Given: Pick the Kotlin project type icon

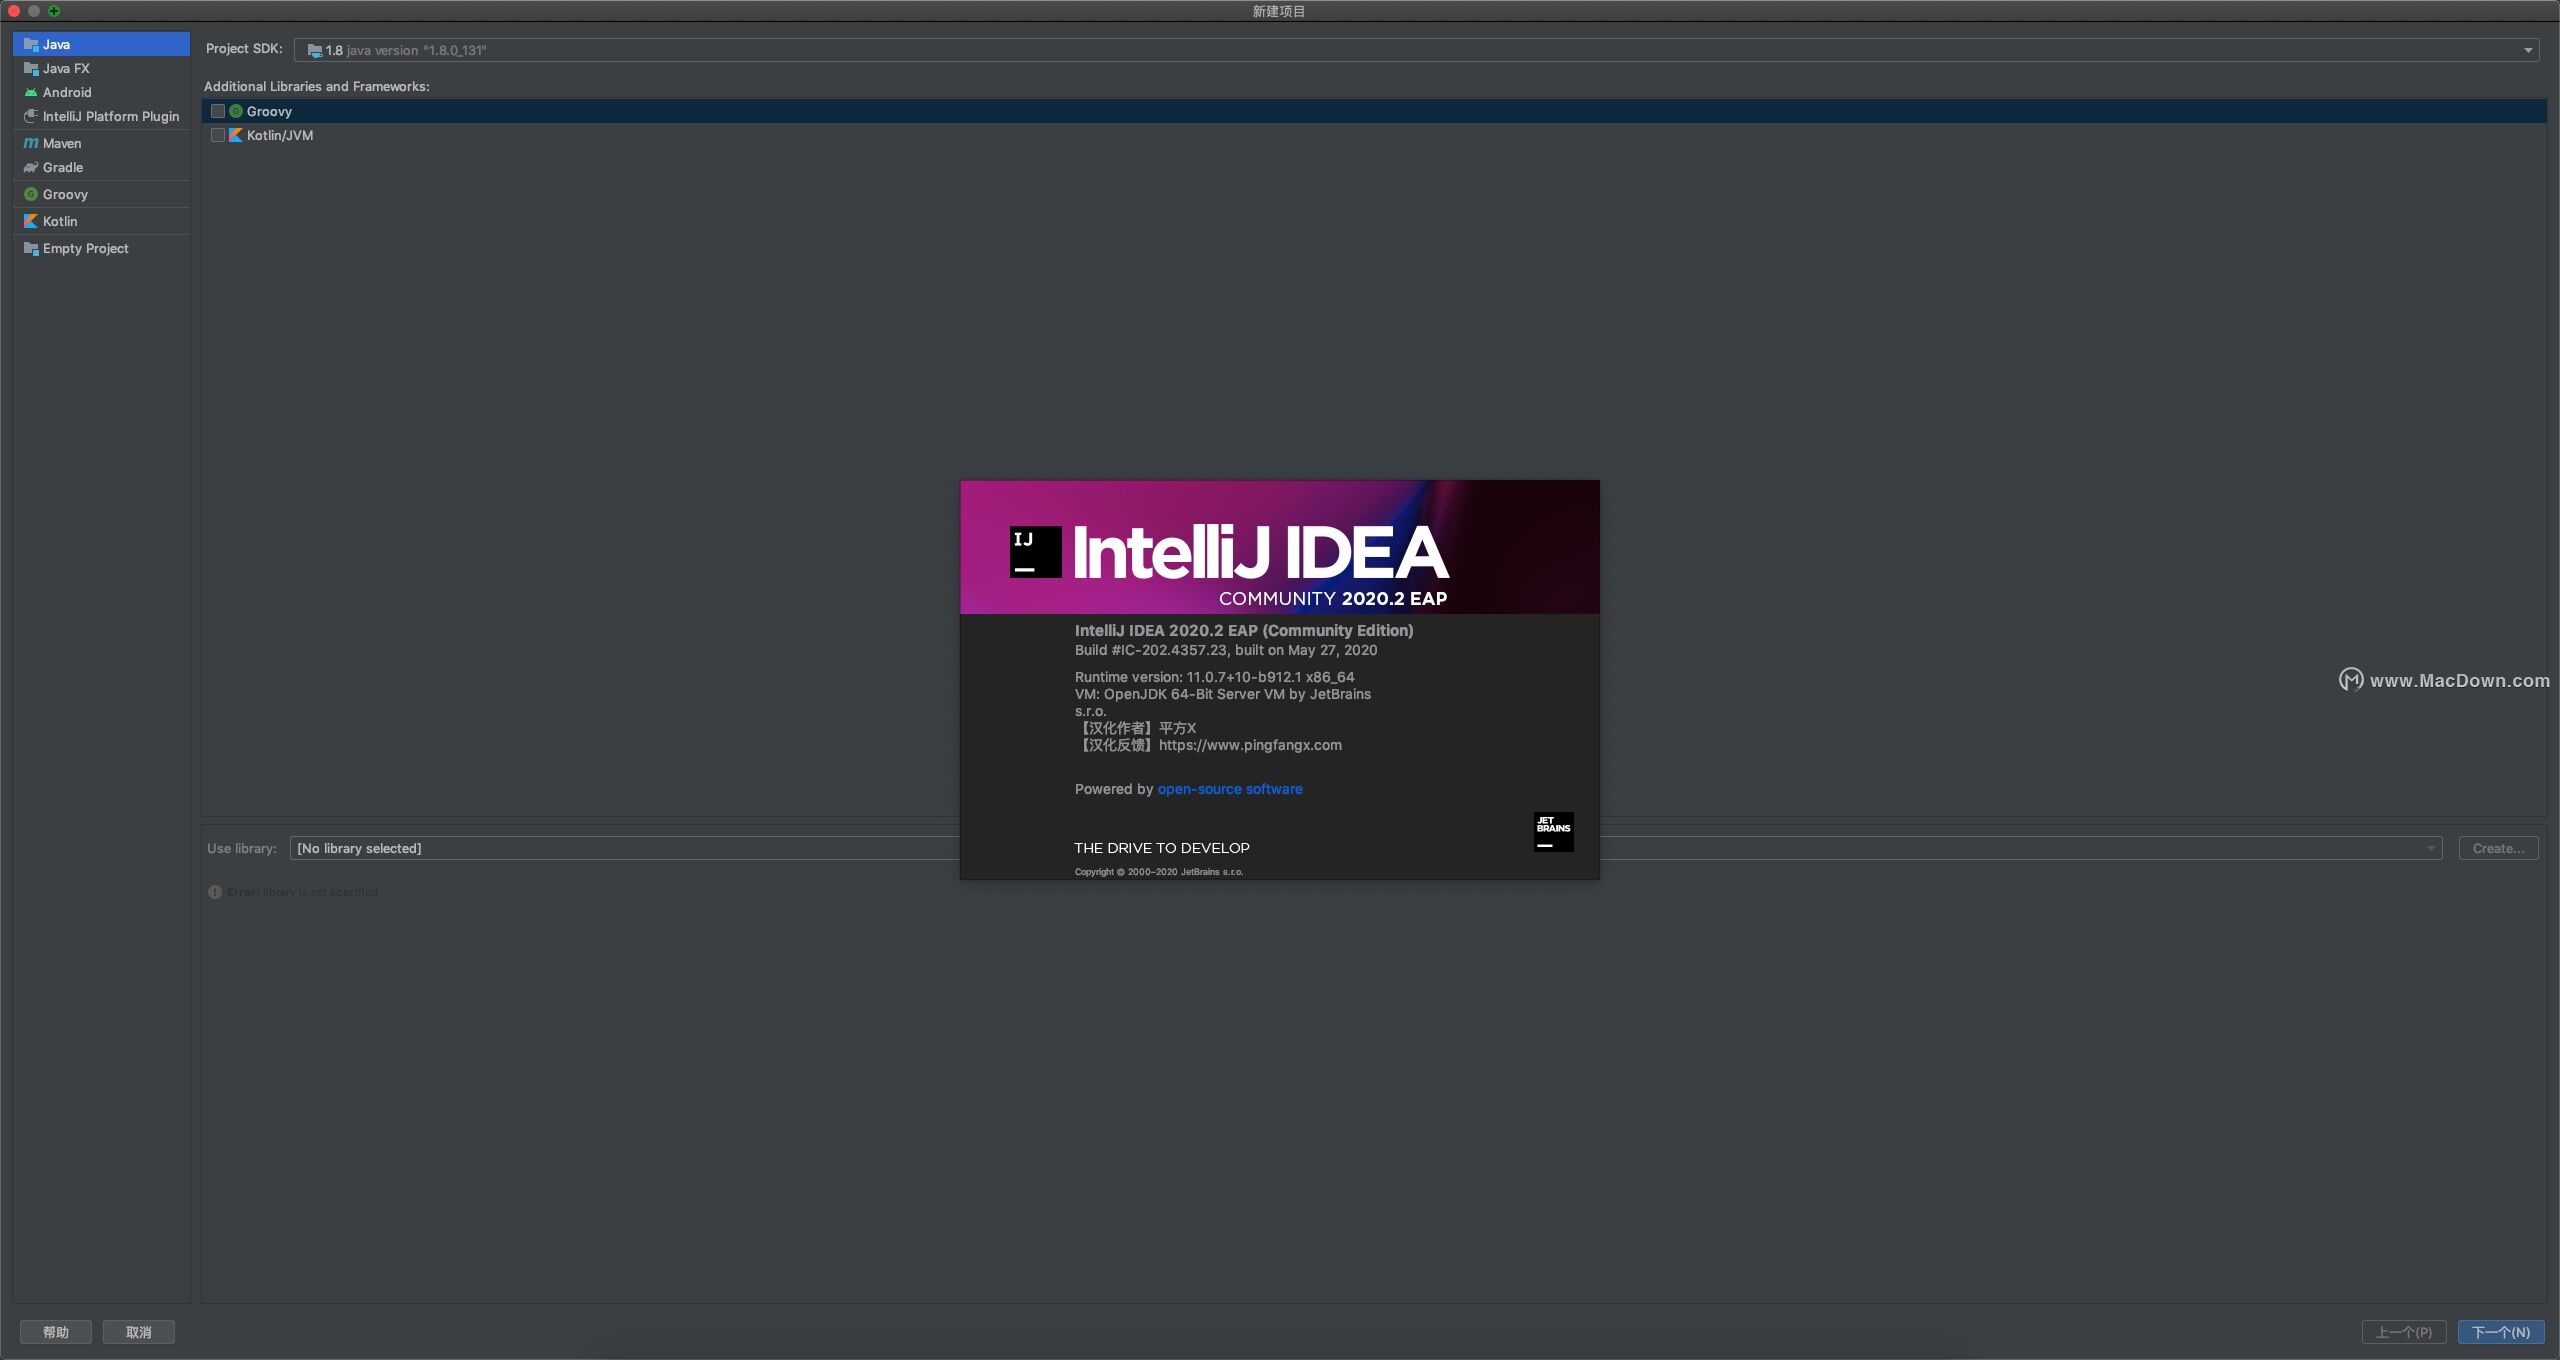Looking at the screenshot, I should point(31,222).
